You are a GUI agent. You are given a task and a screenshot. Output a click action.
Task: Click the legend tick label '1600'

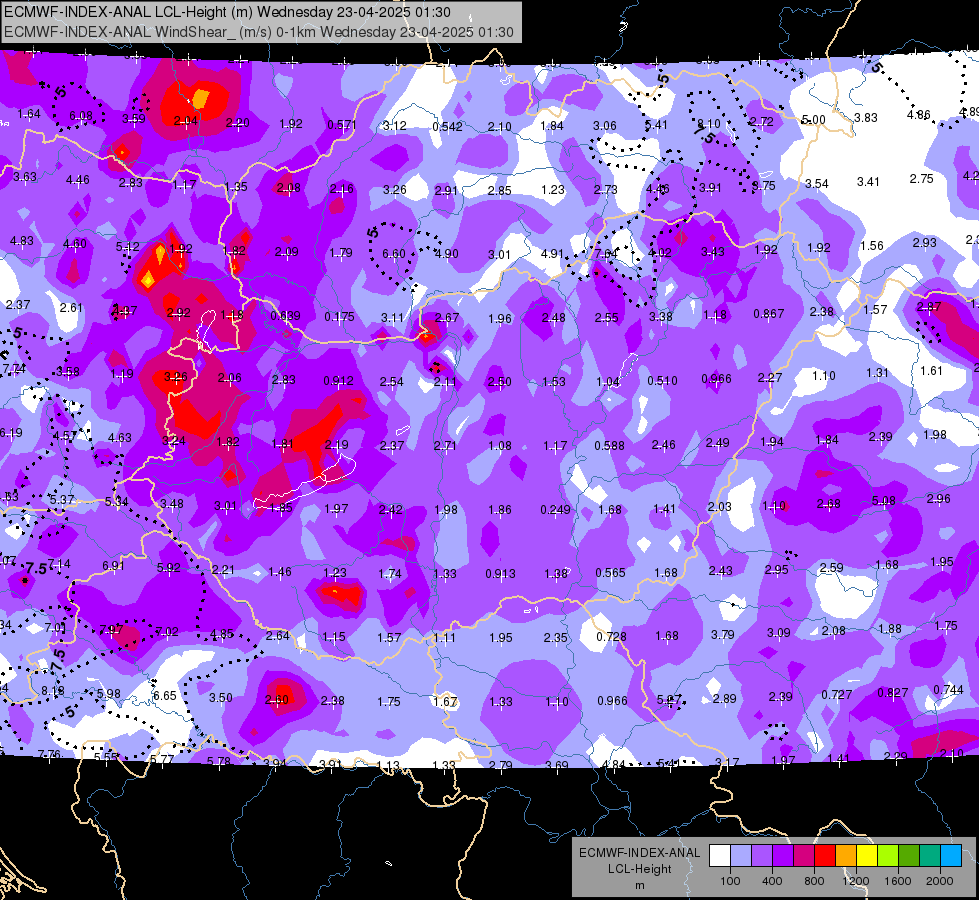coord(898,881)
